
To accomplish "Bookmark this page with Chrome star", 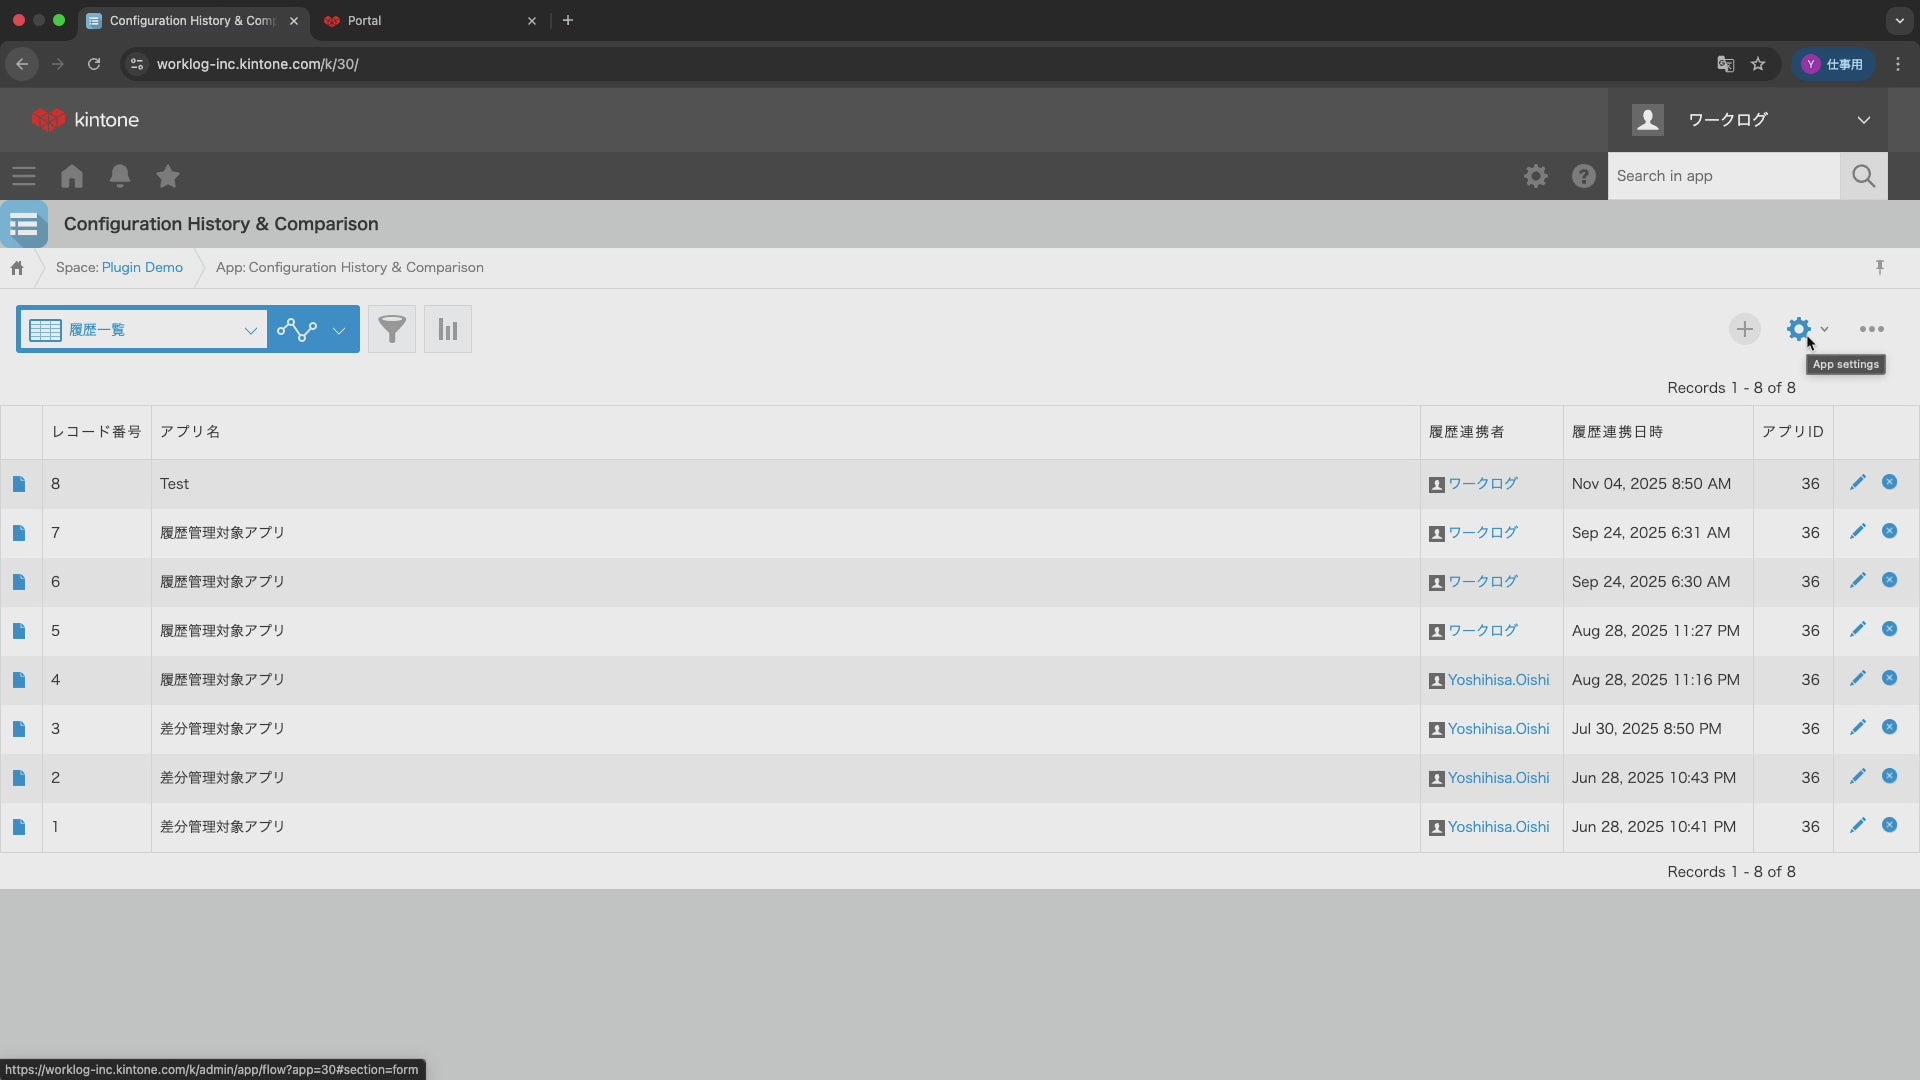I will click(x=1758, y=64).
